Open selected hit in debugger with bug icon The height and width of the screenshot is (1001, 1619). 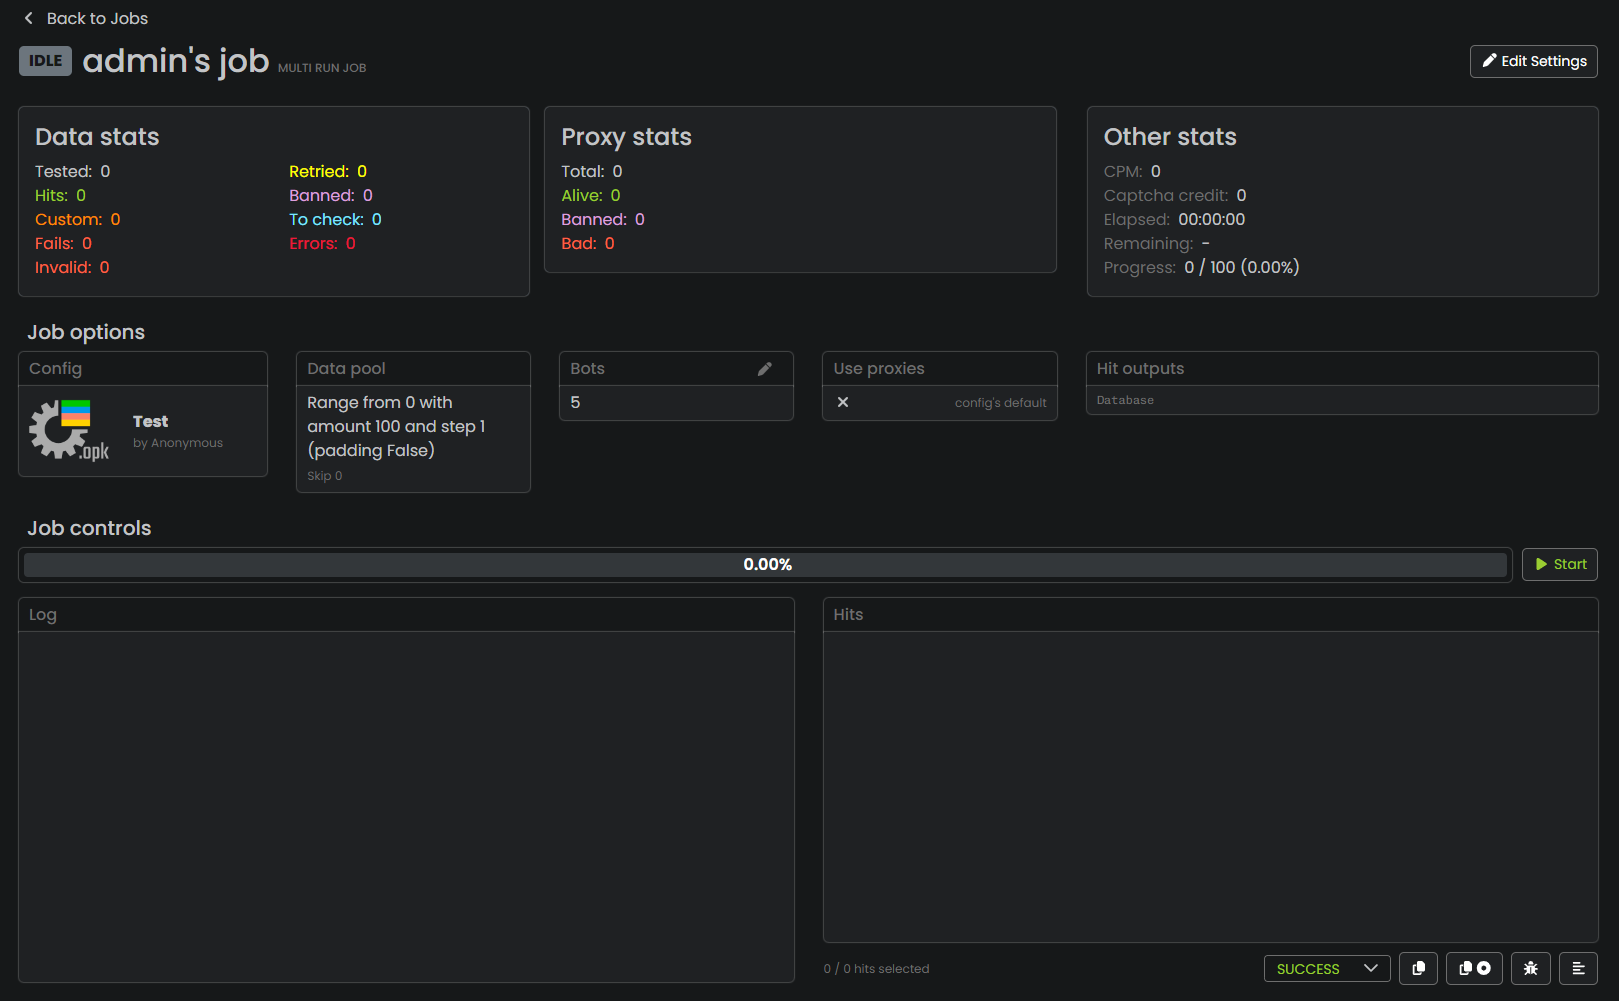click(x=1530, y=968)
